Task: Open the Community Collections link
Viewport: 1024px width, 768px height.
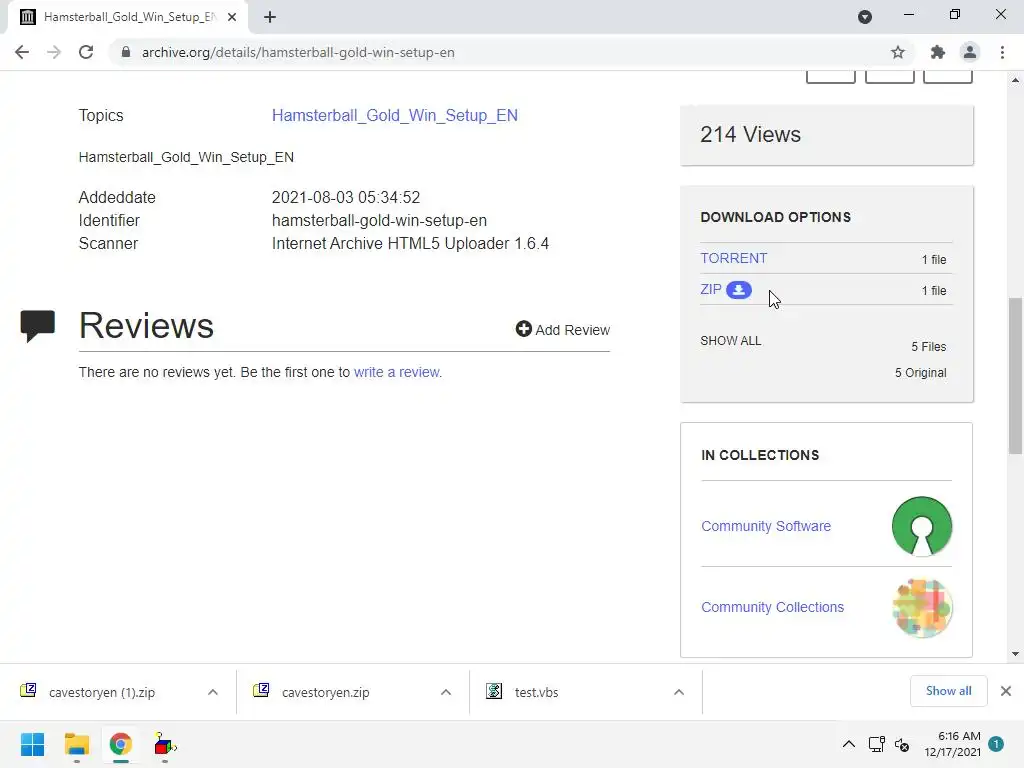Action: pyautogui.click(x=772, y=607)
